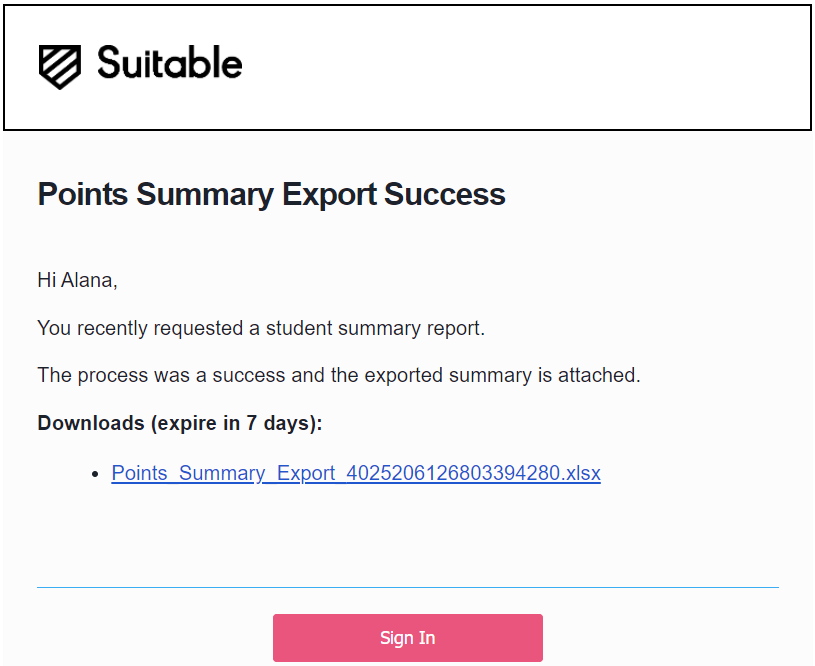Click the name "Alana" in the greeting
815x666 pixels.
(x=87, y=280)
